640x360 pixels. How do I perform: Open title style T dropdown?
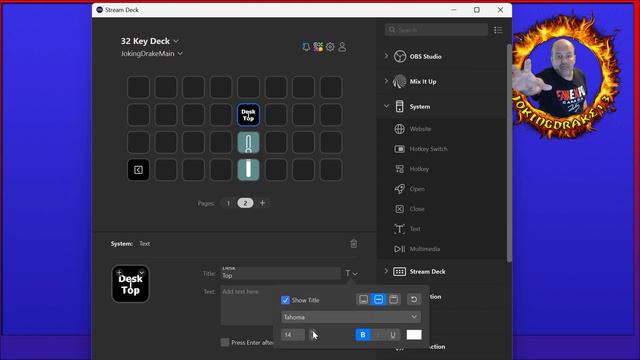point(351,273)
